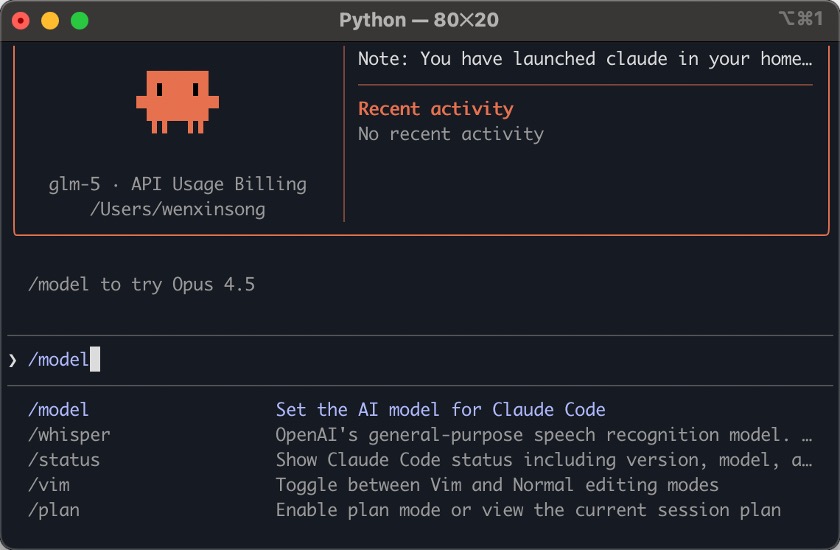Select the /vim command suggestion
Image resolution: width=840 pixels, height=550 pixels.
pos(49,485)
